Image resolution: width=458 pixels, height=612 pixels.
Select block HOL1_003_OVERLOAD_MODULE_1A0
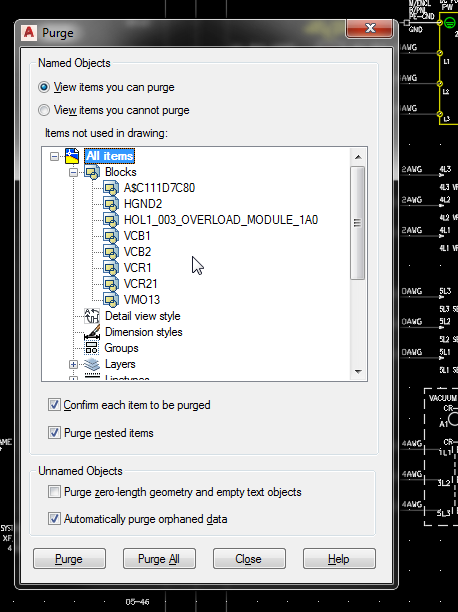coord(221,220)
